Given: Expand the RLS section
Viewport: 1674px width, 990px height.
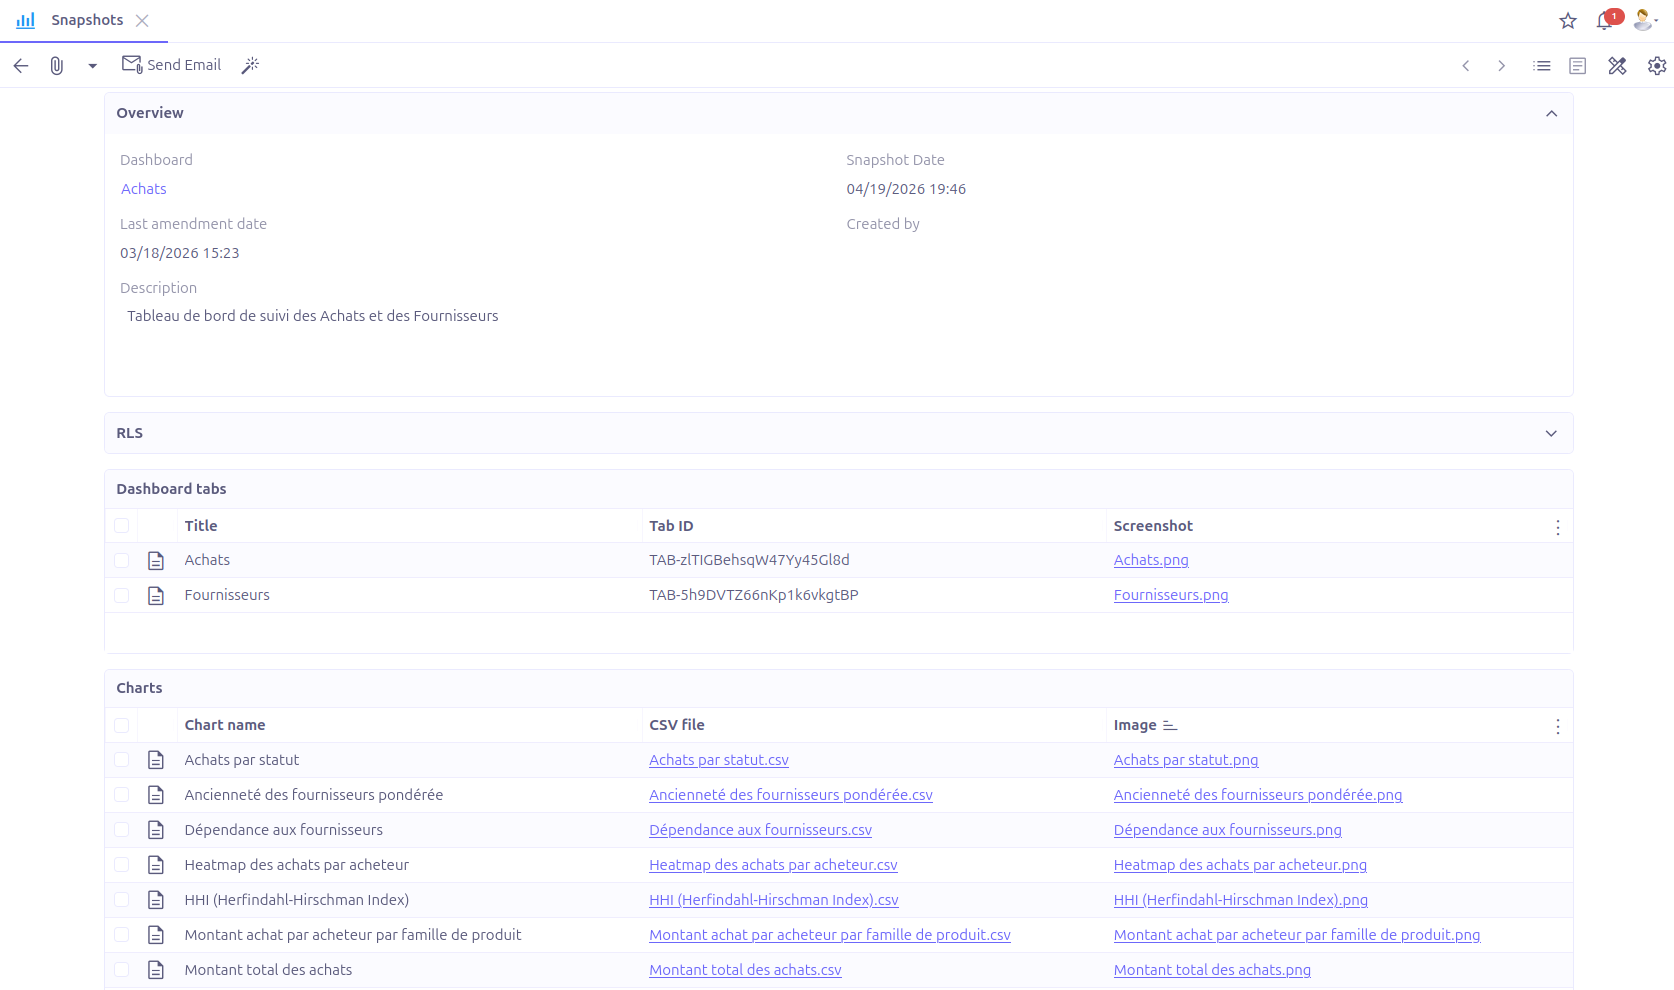Looking at the screenshot, I should tap(1551, 434).
